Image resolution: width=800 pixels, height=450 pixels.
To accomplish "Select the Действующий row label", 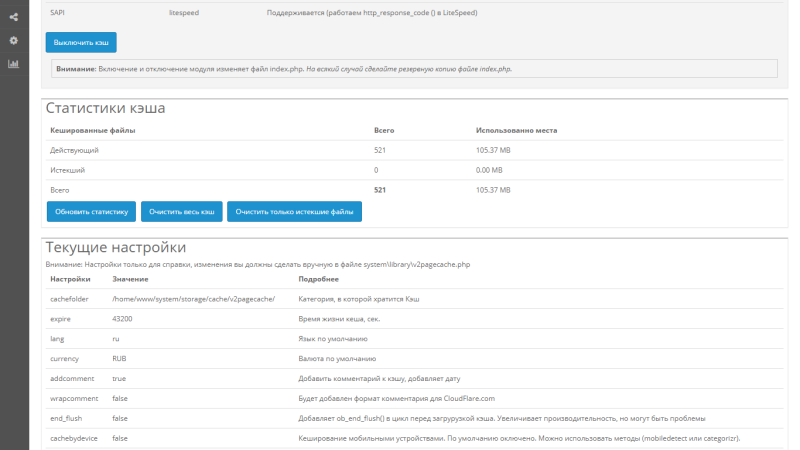I will coord(74,151).
